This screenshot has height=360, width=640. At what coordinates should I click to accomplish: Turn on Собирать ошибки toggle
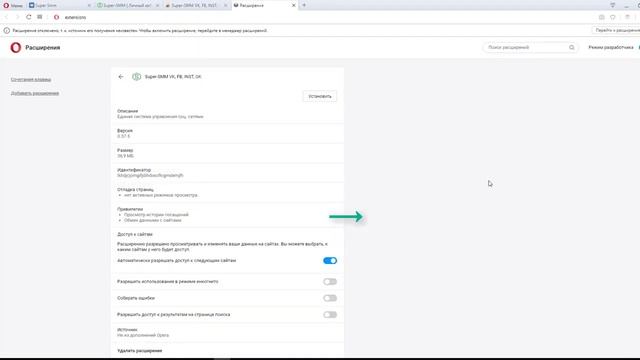coord(330,298)
